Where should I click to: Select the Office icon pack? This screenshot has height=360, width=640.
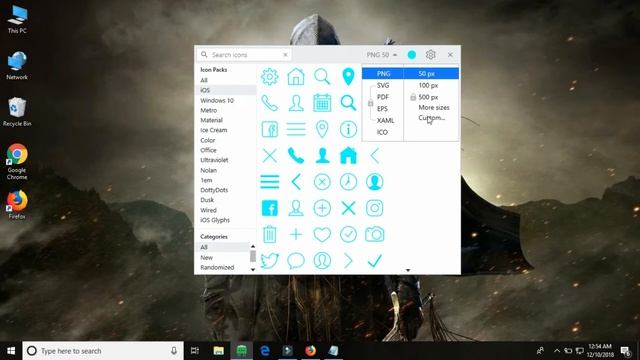(x=208, y=150)
